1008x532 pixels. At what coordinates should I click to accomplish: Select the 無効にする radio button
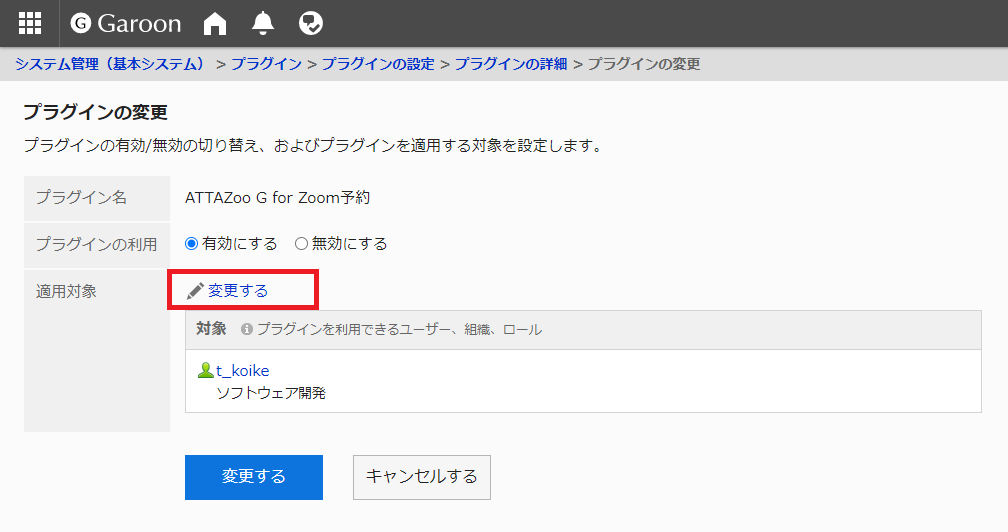(301, 243)
